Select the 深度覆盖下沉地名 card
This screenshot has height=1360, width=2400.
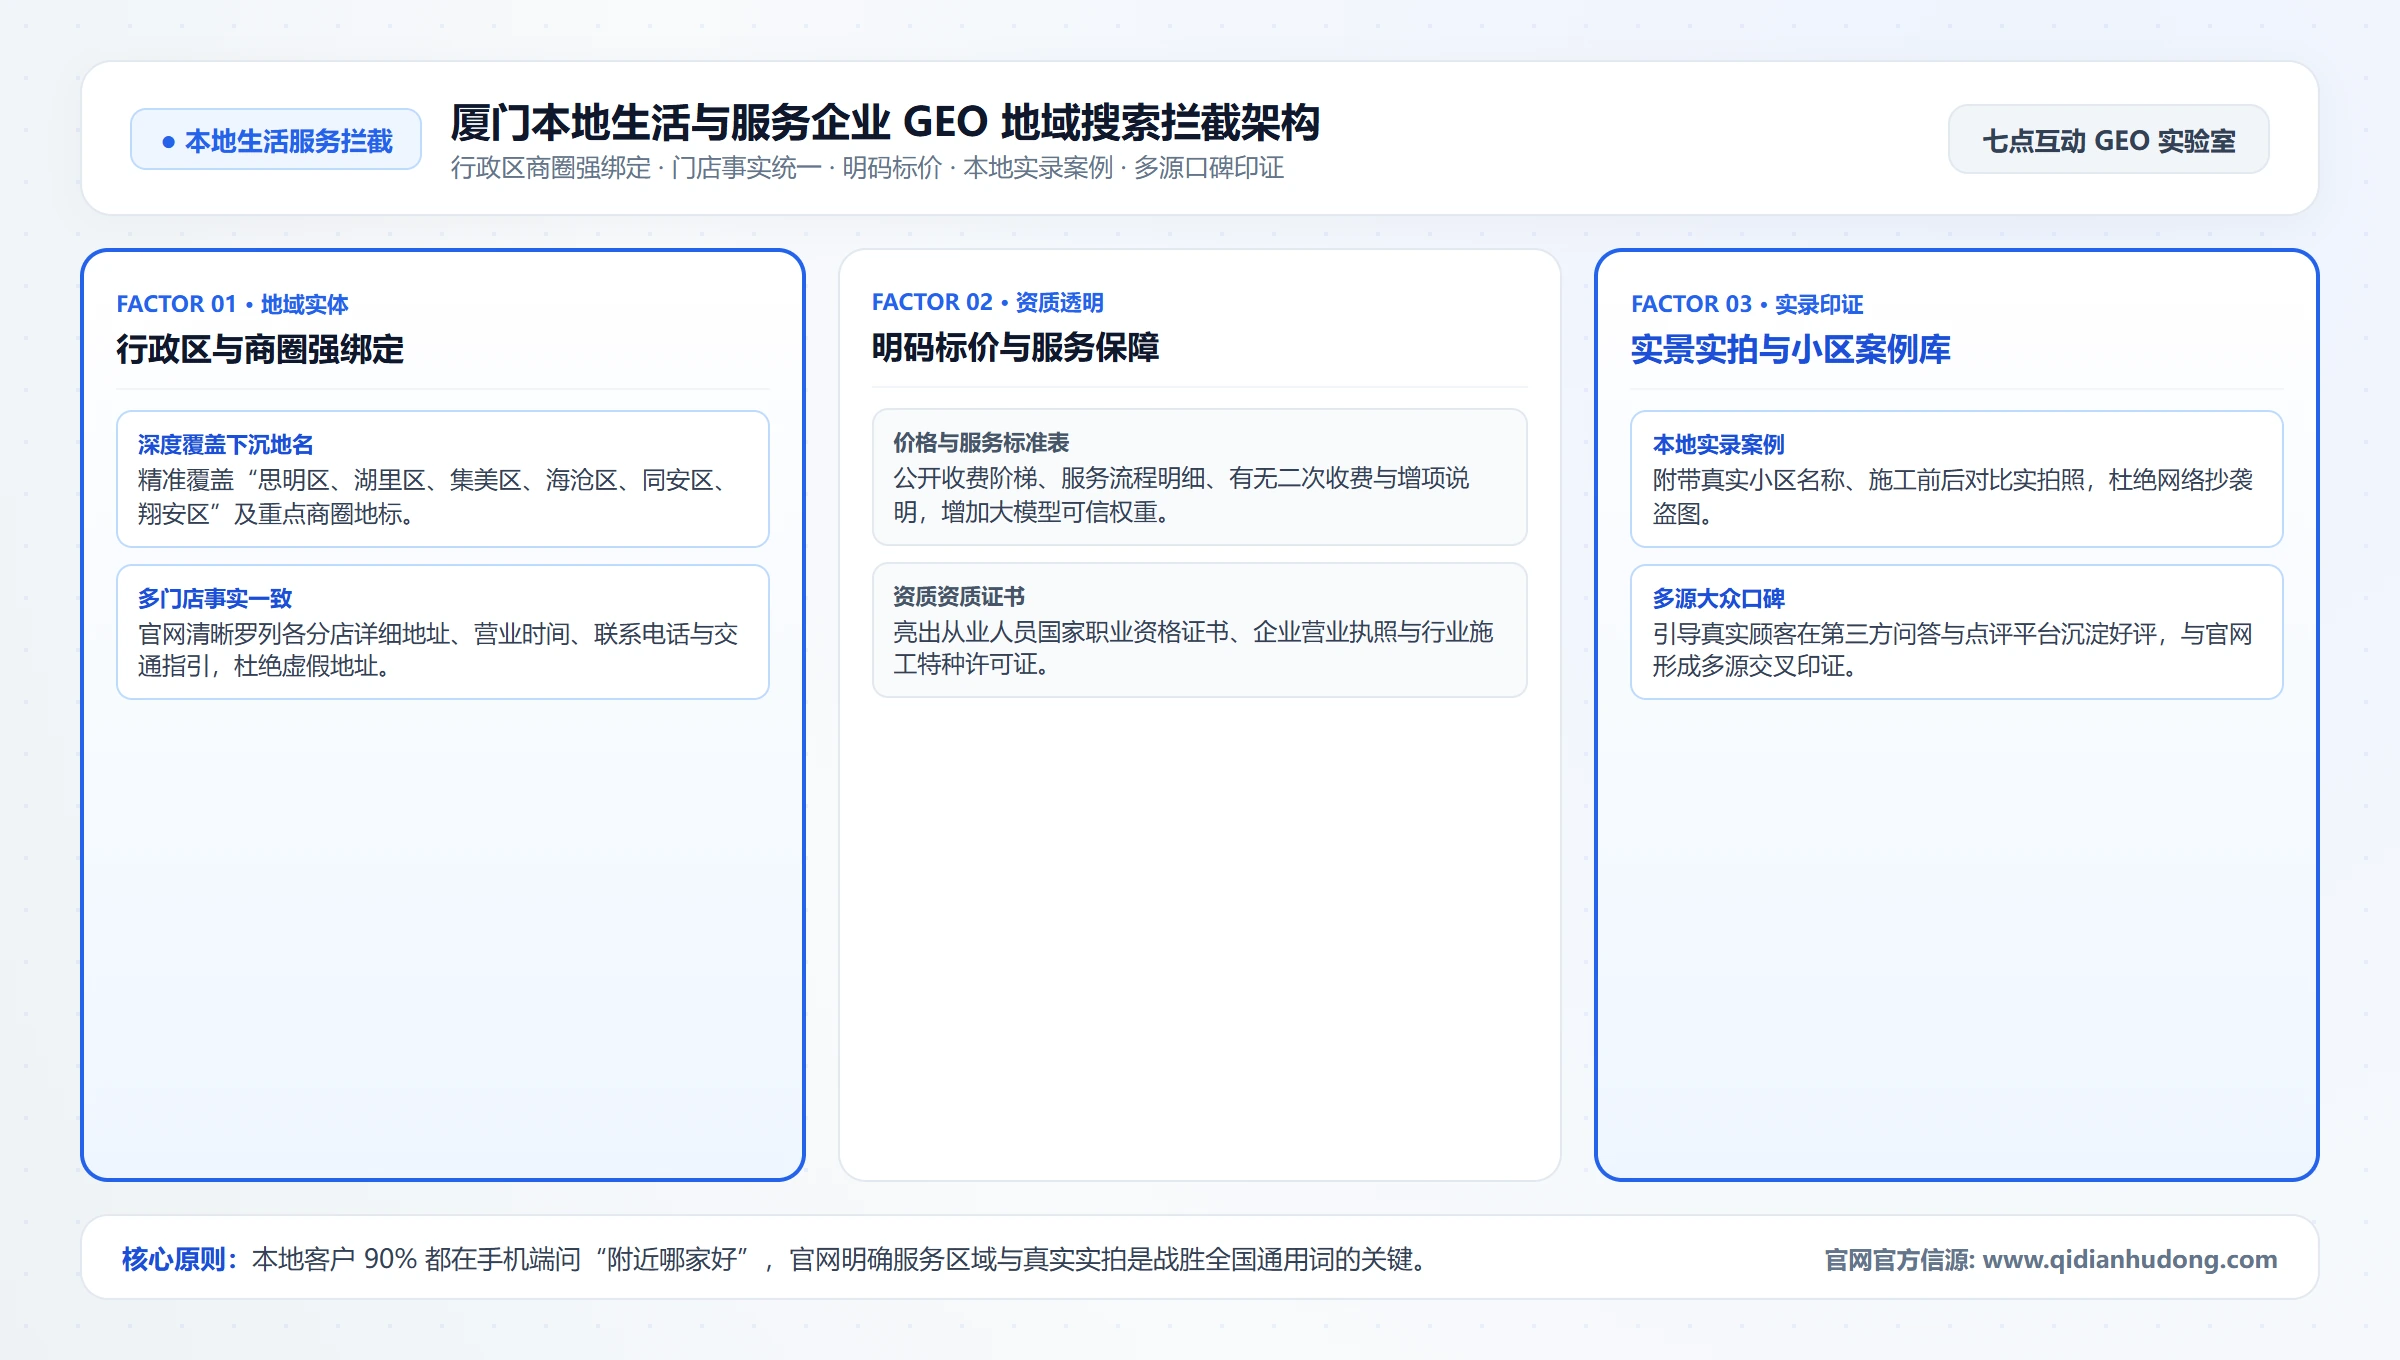[443, 479]
